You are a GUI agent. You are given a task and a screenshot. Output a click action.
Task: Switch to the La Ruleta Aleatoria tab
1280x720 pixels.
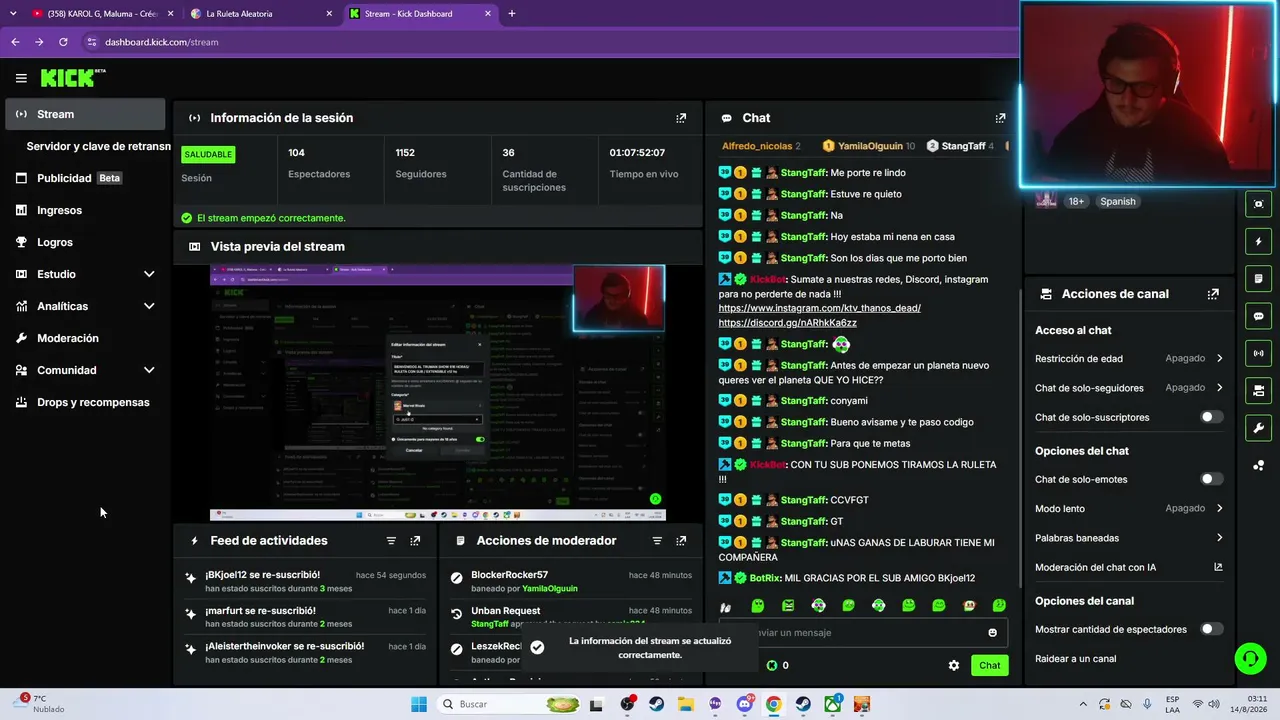[x=262, y=14]
